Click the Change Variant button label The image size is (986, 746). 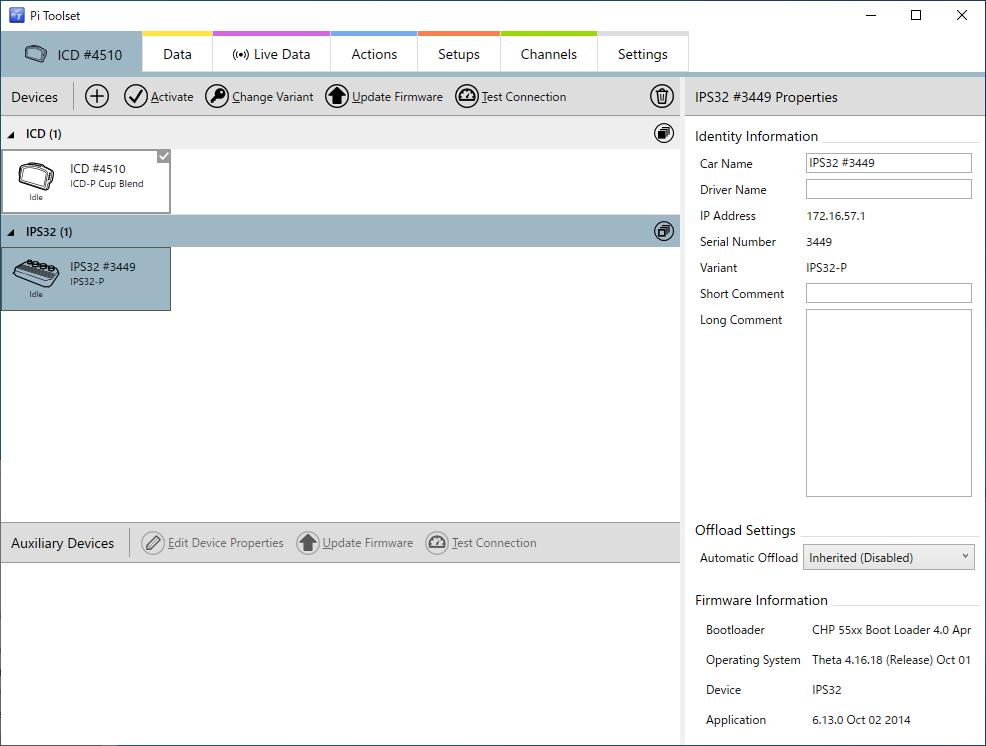pos(272,97)
